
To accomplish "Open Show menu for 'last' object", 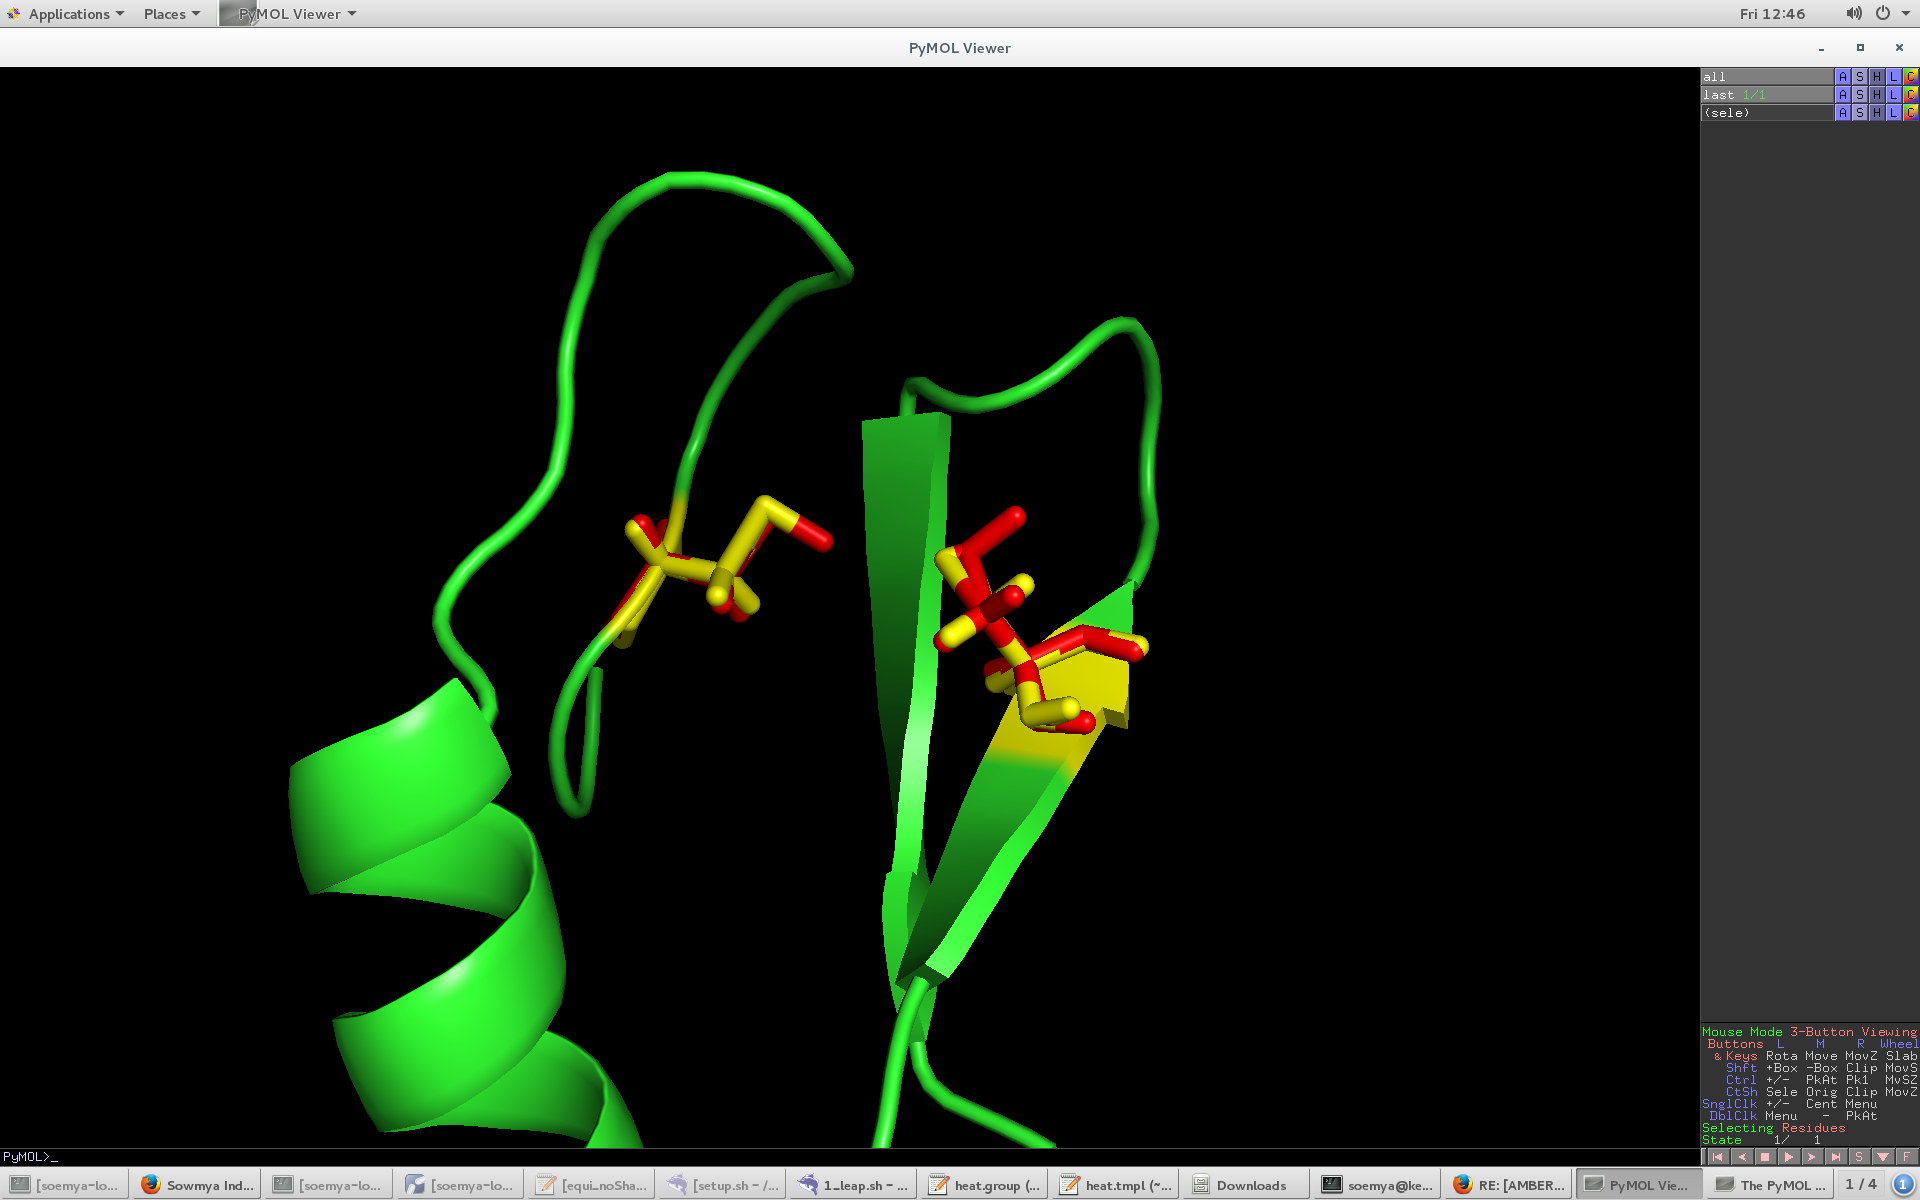I will (1859, 95).
